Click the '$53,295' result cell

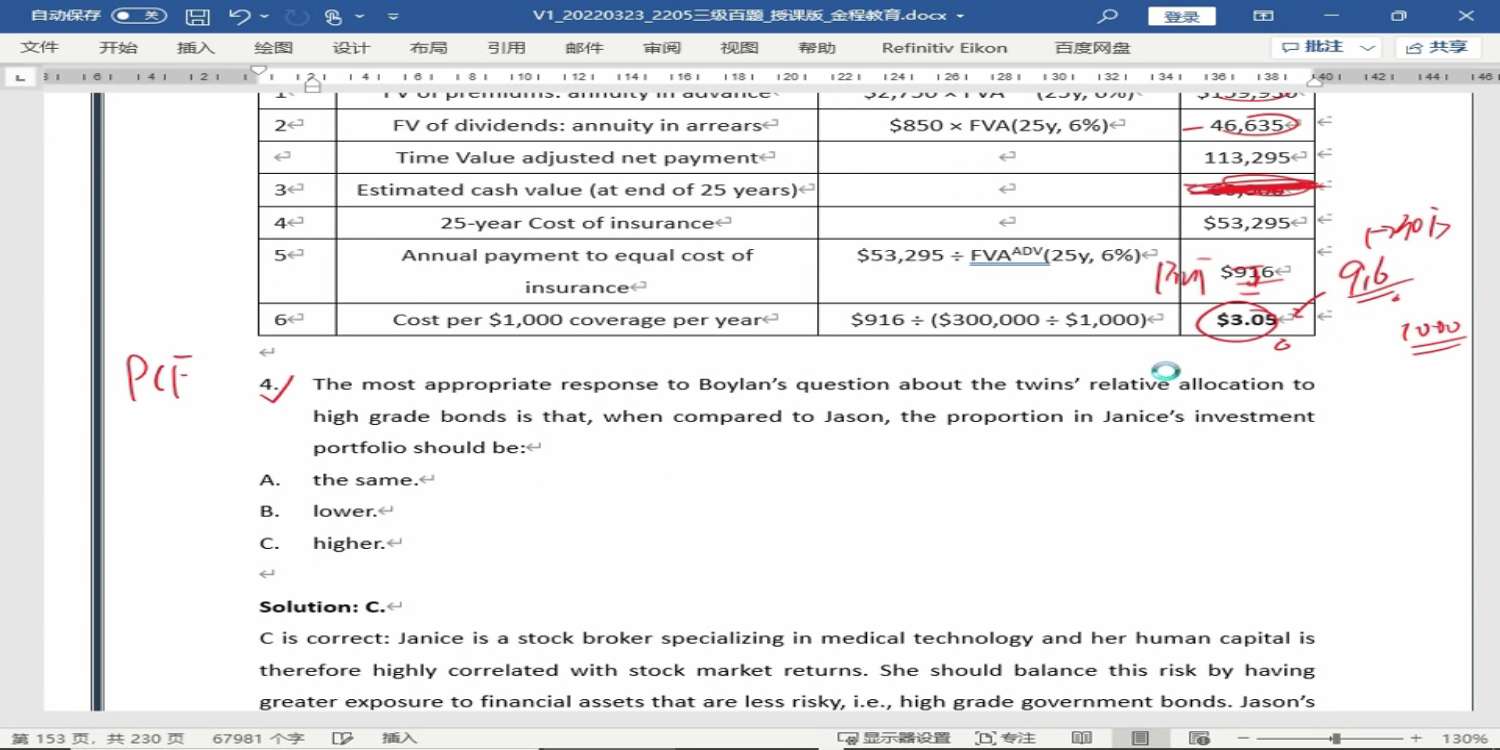click(x=1246, y=222)
